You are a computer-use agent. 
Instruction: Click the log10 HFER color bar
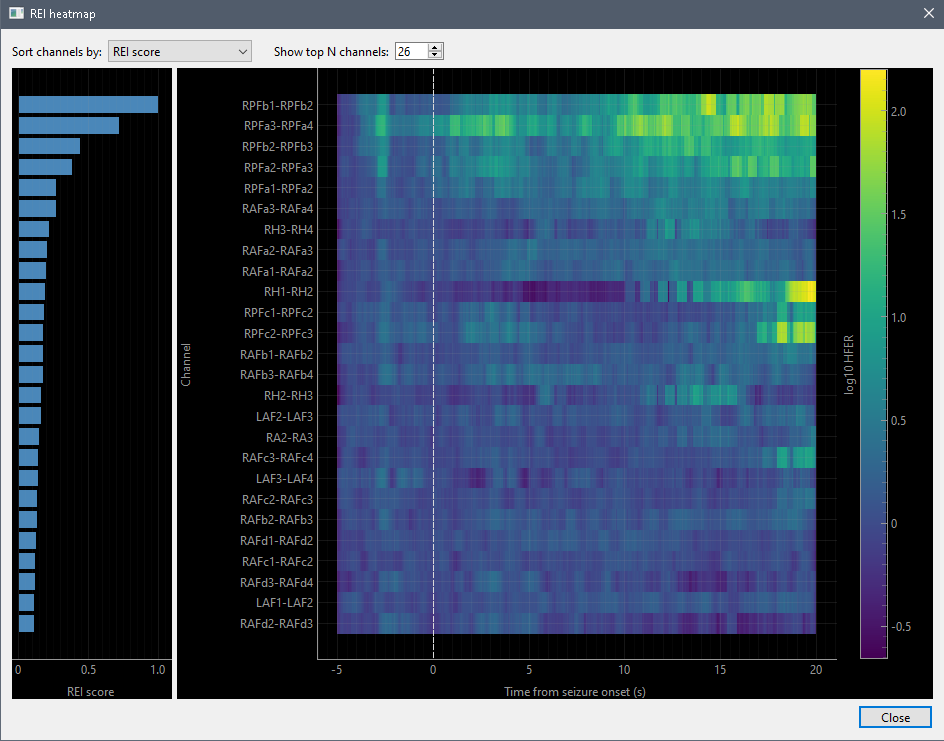[873, 364]
